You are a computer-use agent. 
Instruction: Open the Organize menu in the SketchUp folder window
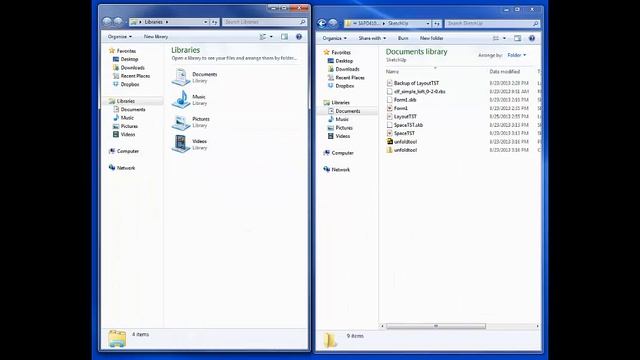pyautogui.click(x=334, y=38)
